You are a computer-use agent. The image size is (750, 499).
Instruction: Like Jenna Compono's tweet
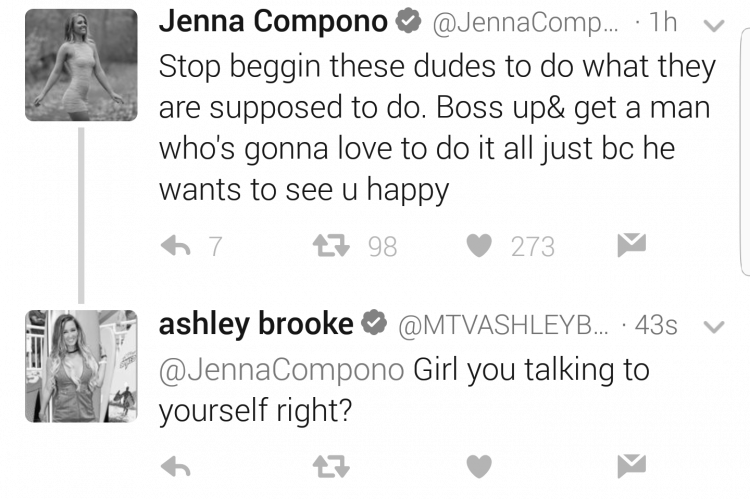coord(479,246)
